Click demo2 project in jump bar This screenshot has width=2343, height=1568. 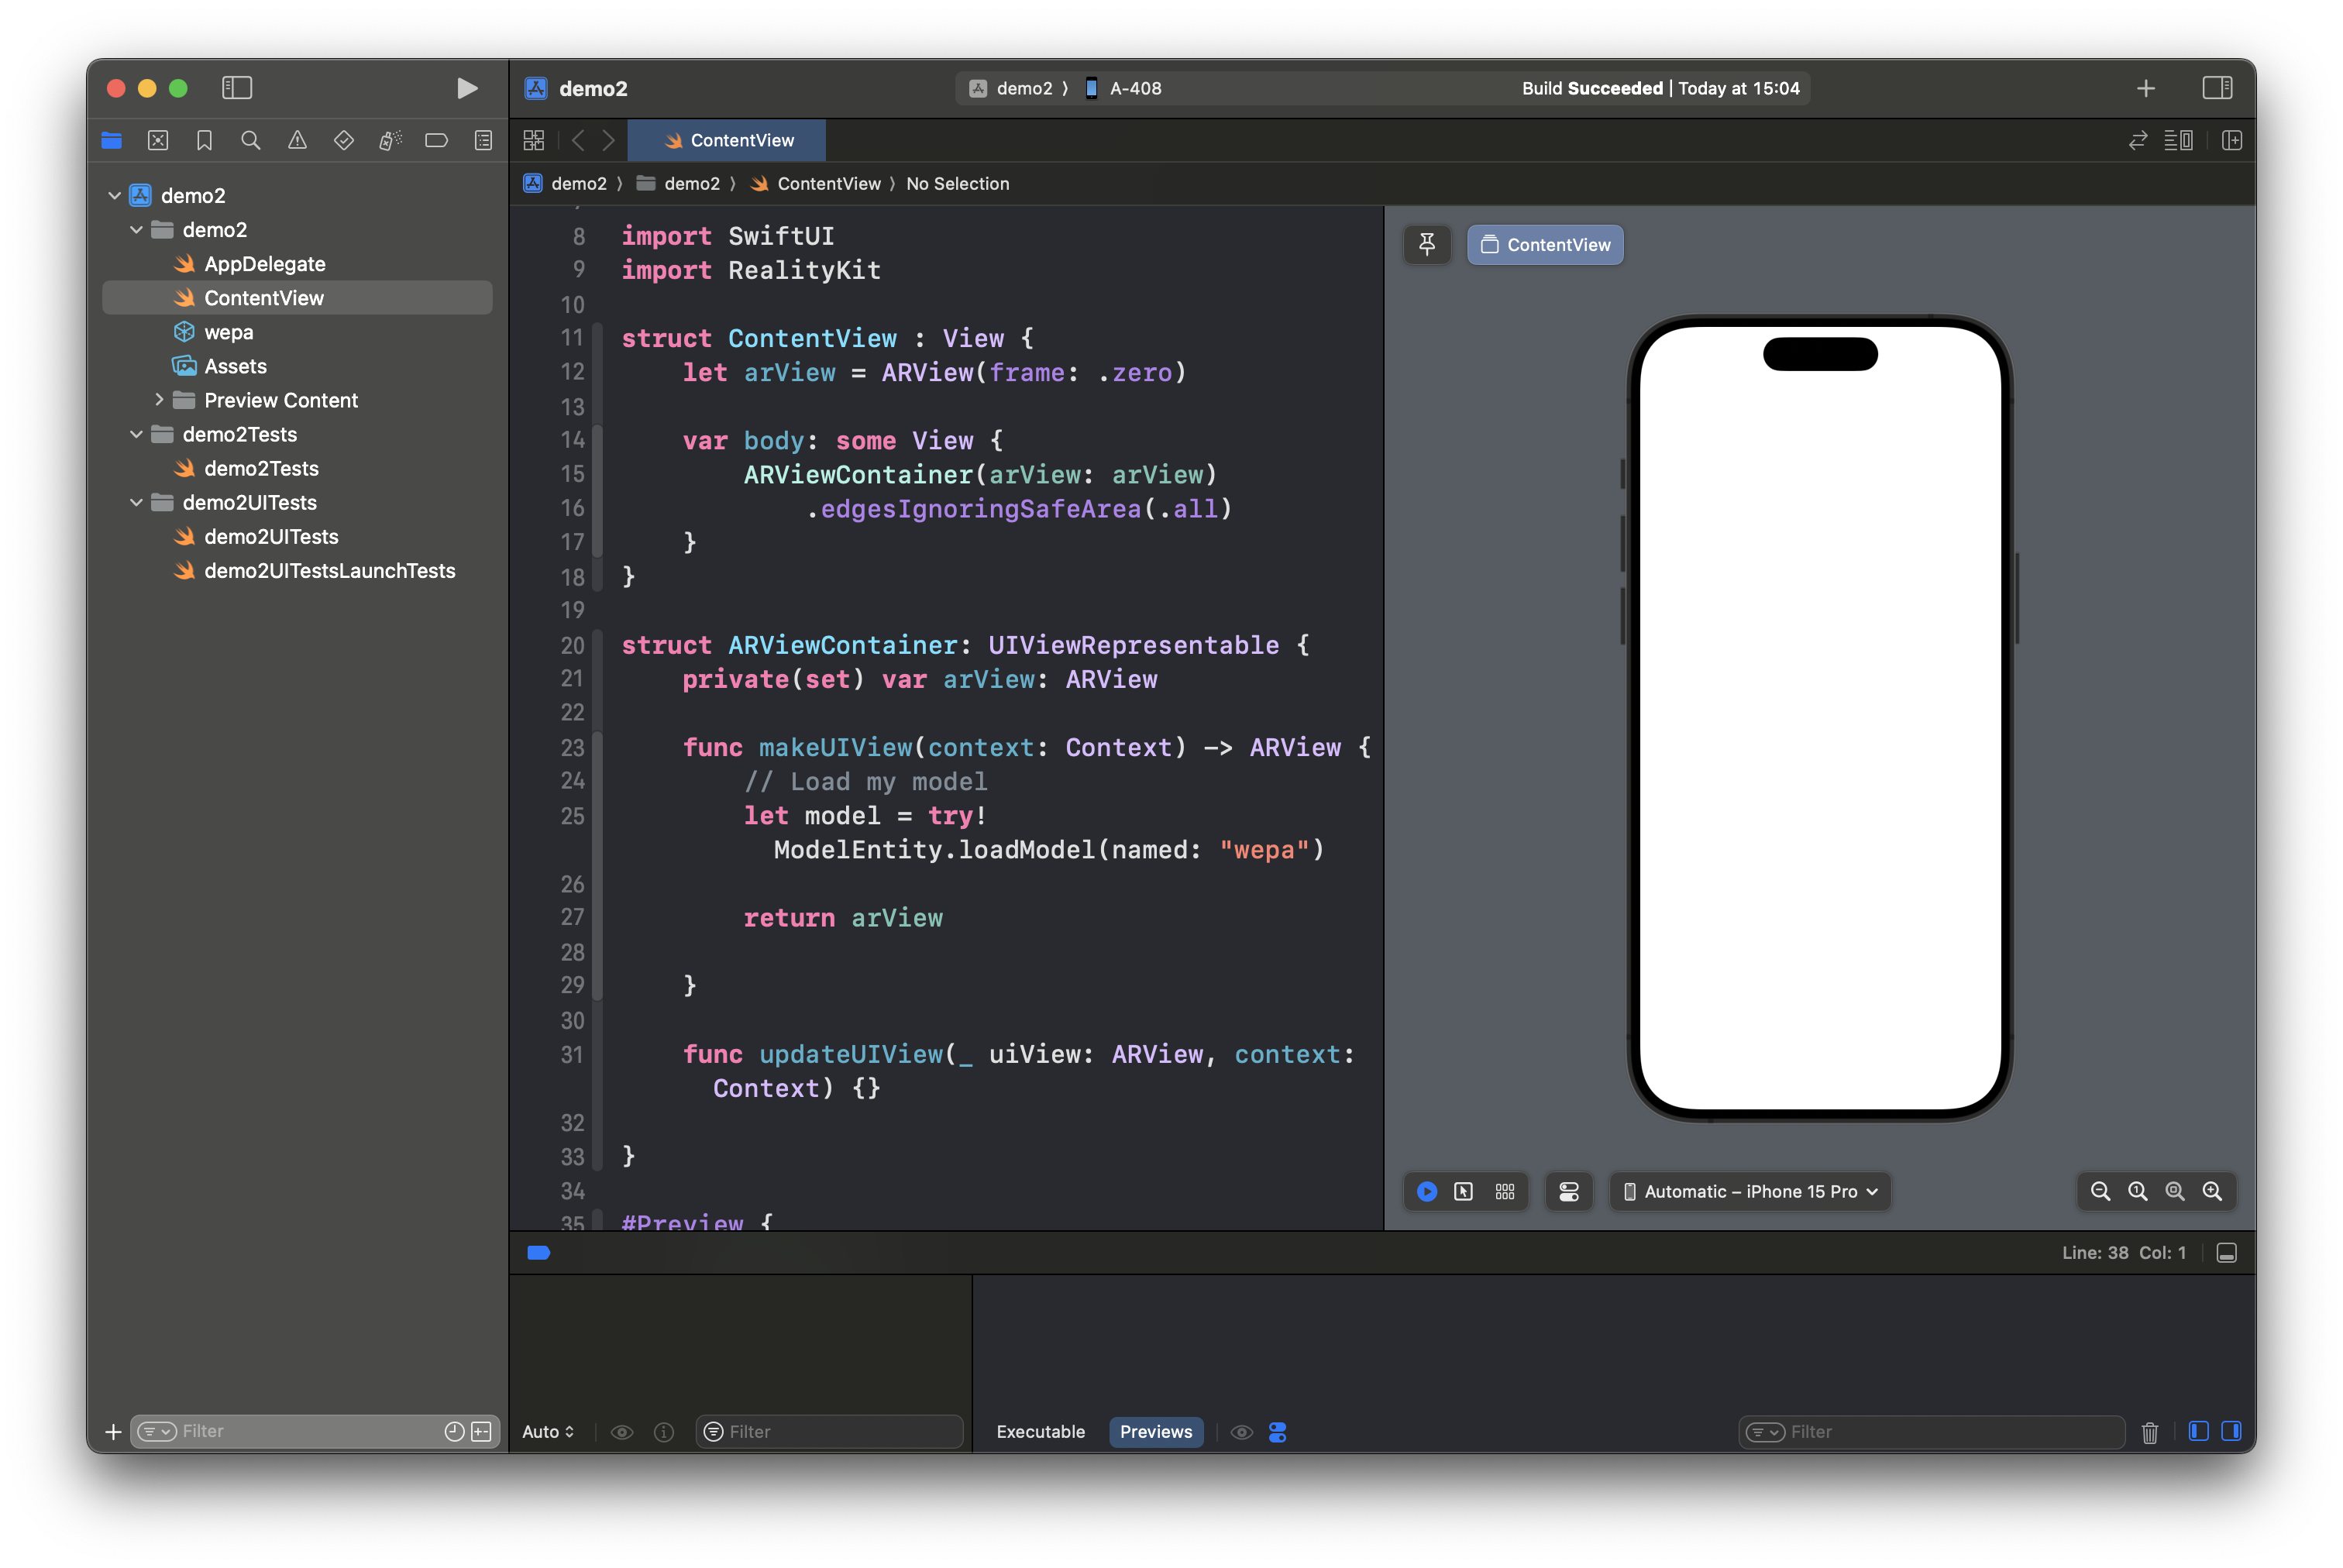[x=566, y=184]
